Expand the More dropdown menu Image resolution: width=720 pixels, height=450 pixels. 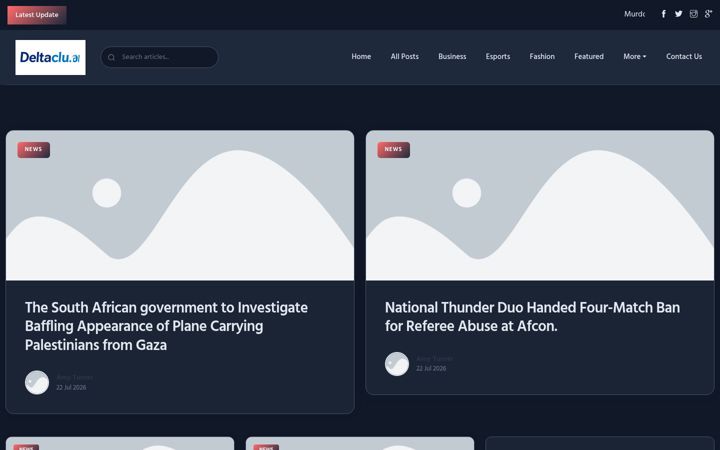pyautogui.click(x=635, y=56)
